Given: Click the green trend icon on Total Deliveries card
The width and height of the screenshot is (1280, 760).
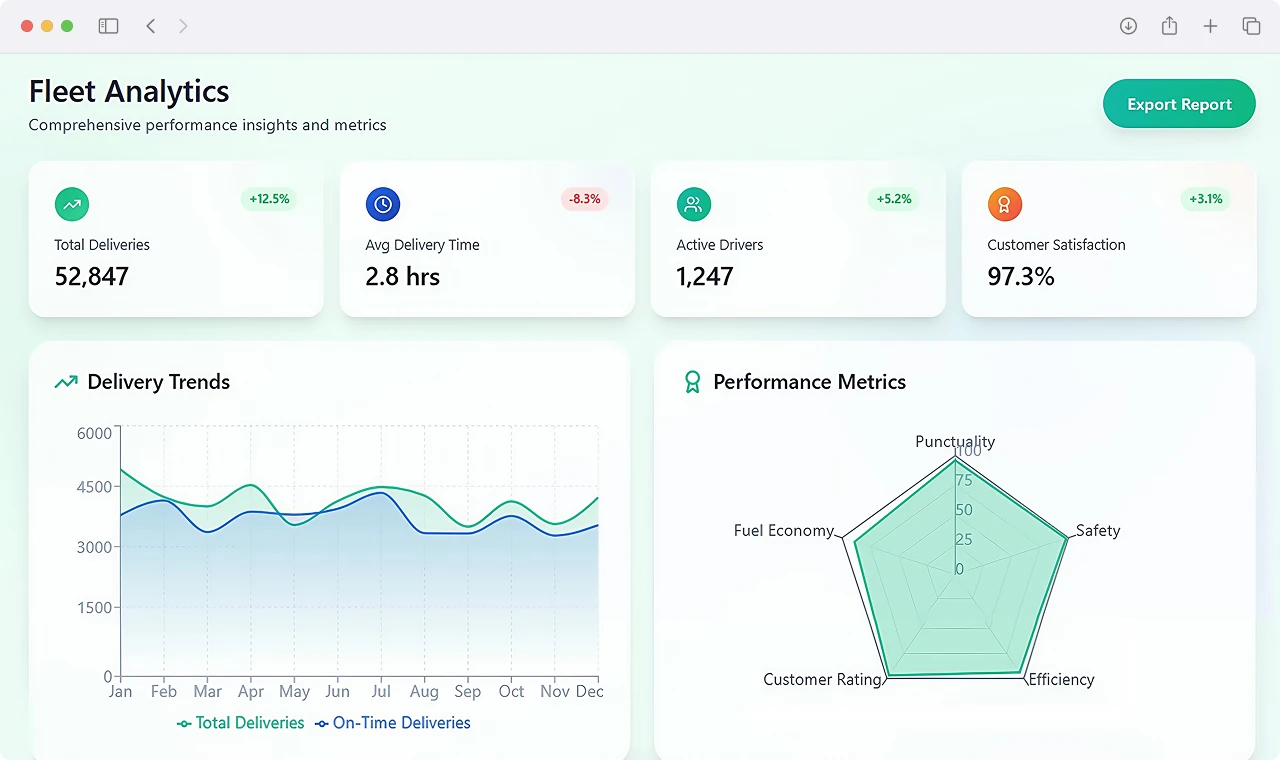Looking at the screenshot, I should pyautogui.click(x=72, y=204).
